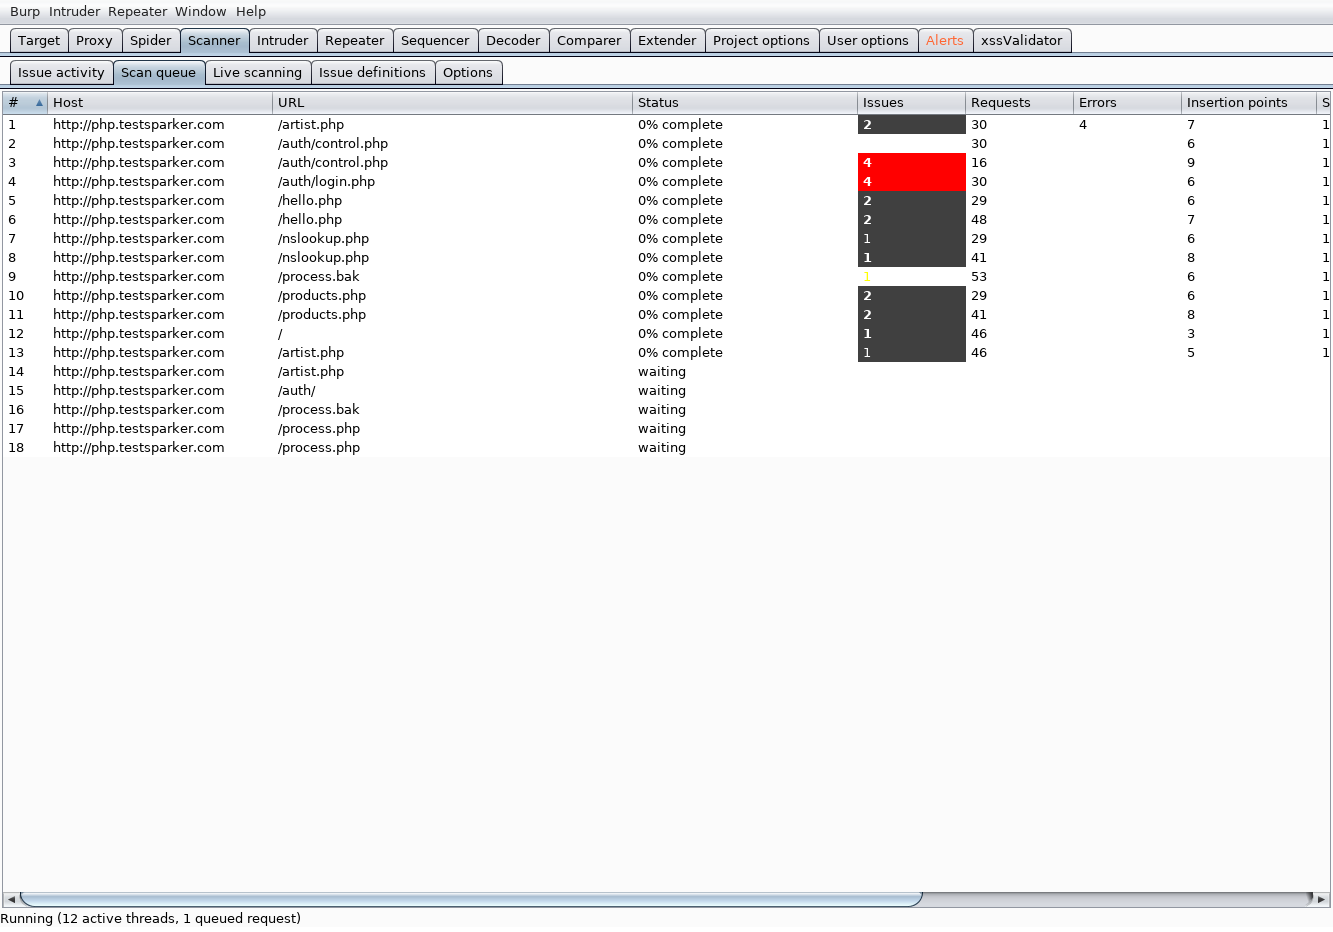Switch to the Intruder tool tab
This screenshot has height=932, width=1333.
pos(283,41)
